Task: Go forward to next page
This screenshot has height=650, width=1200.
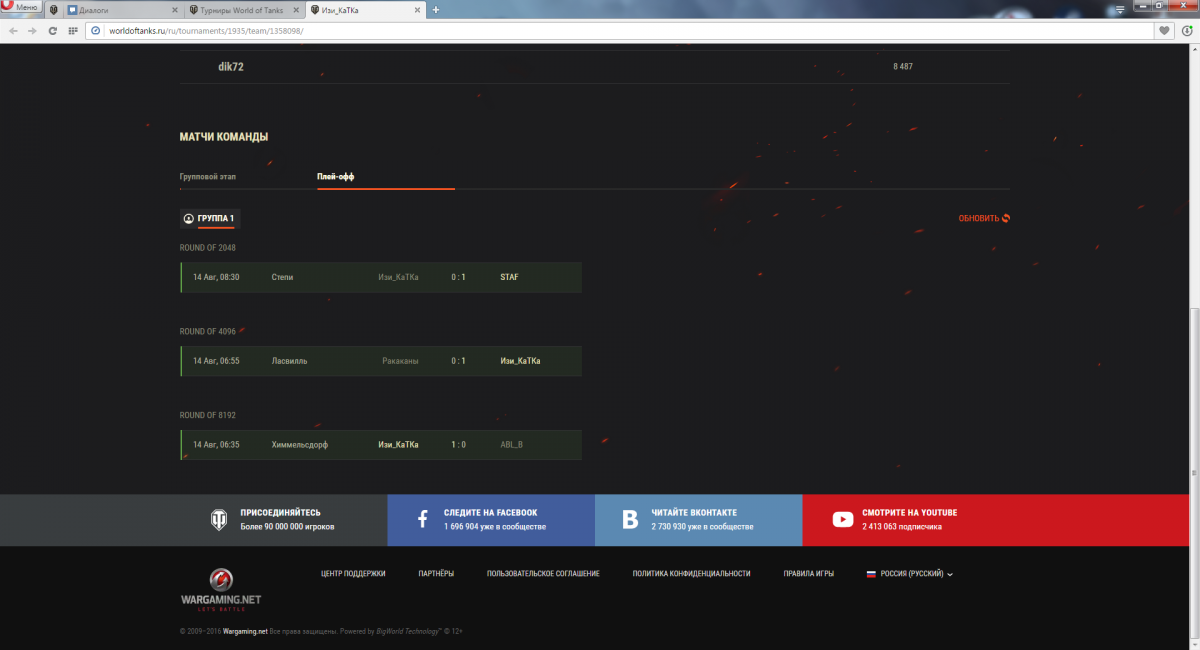Action: pos(32,31)
